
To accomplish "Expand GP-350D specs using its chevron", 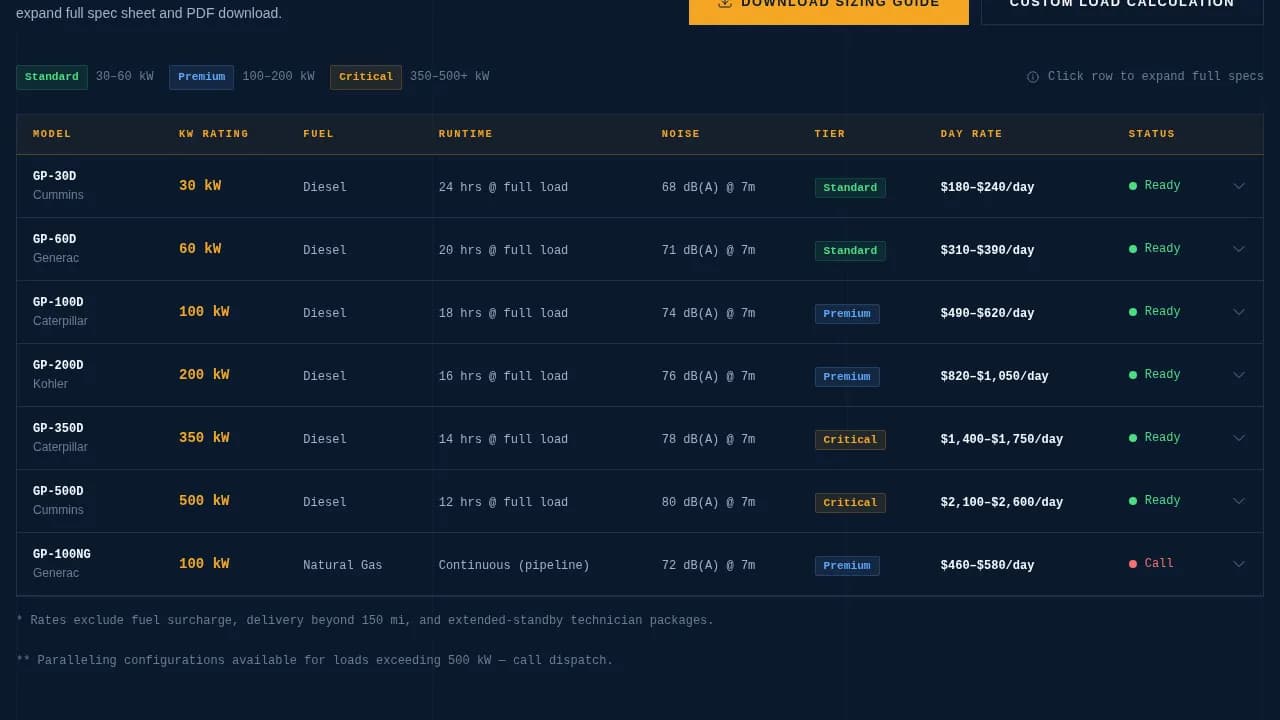I will (x=1239, y=438).
